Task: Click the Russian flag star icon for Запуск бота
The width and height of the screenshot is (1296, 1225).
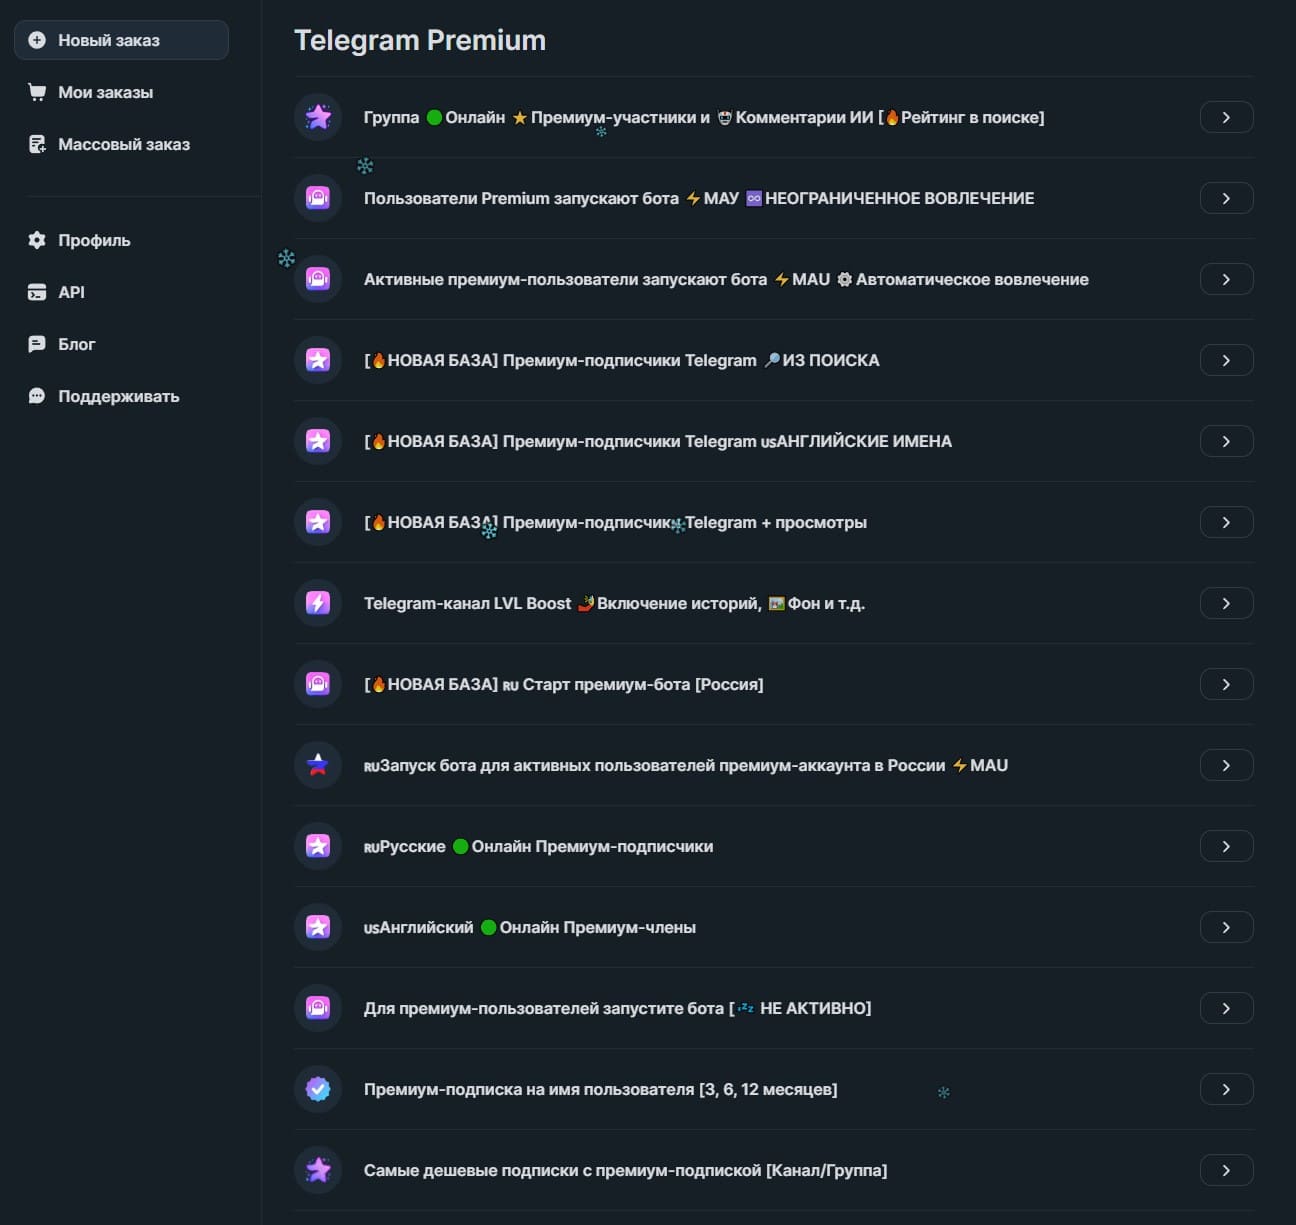Action: [317, 765]
